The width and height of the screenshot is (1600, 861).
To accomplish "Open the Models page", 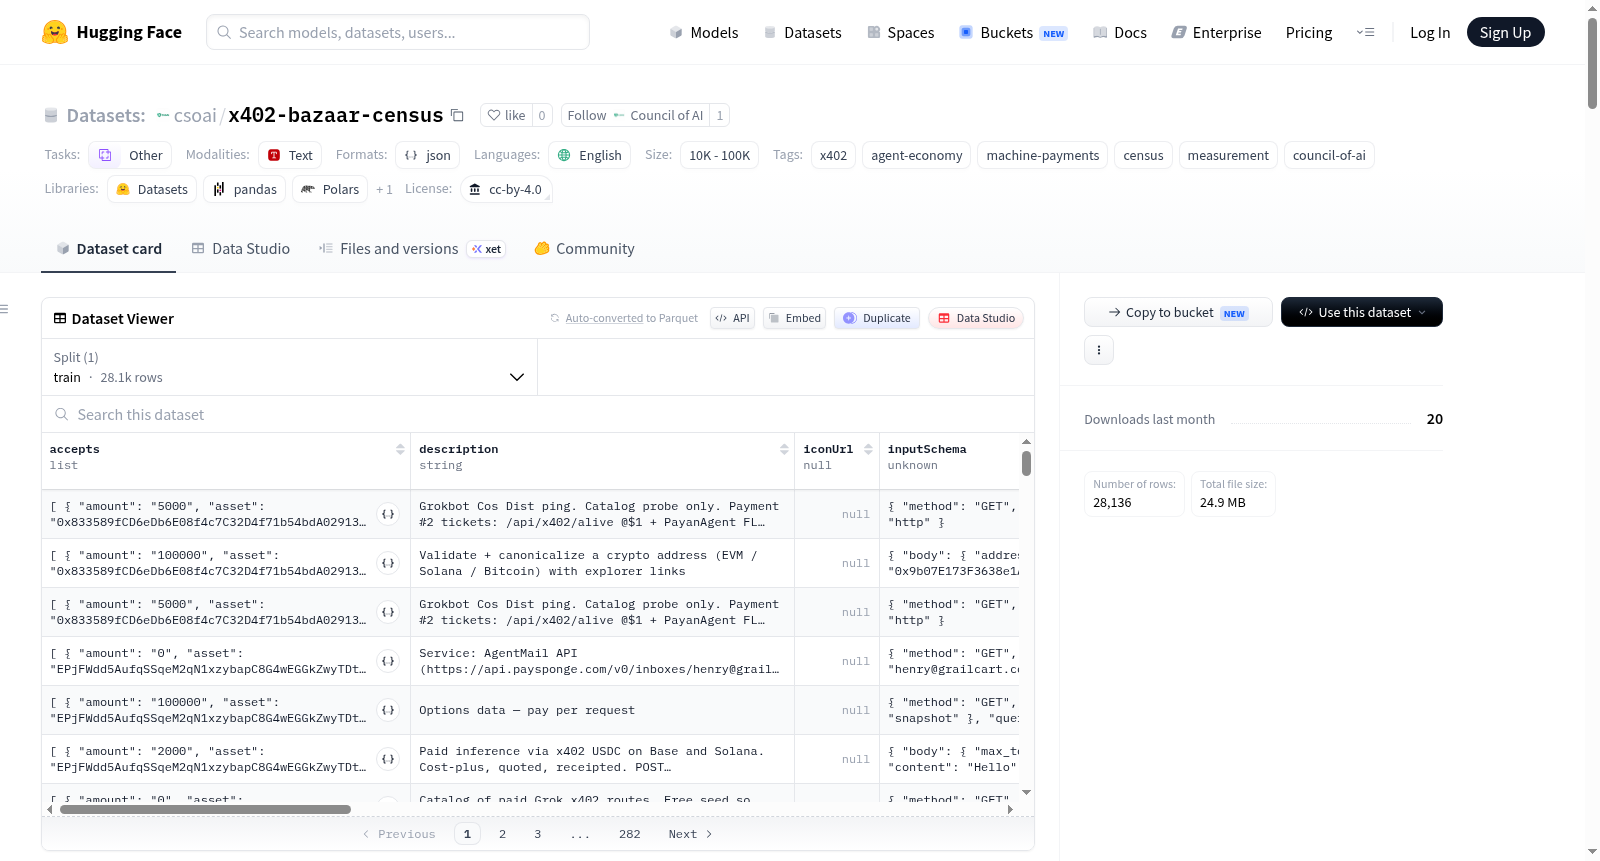I will click(704, 32).
